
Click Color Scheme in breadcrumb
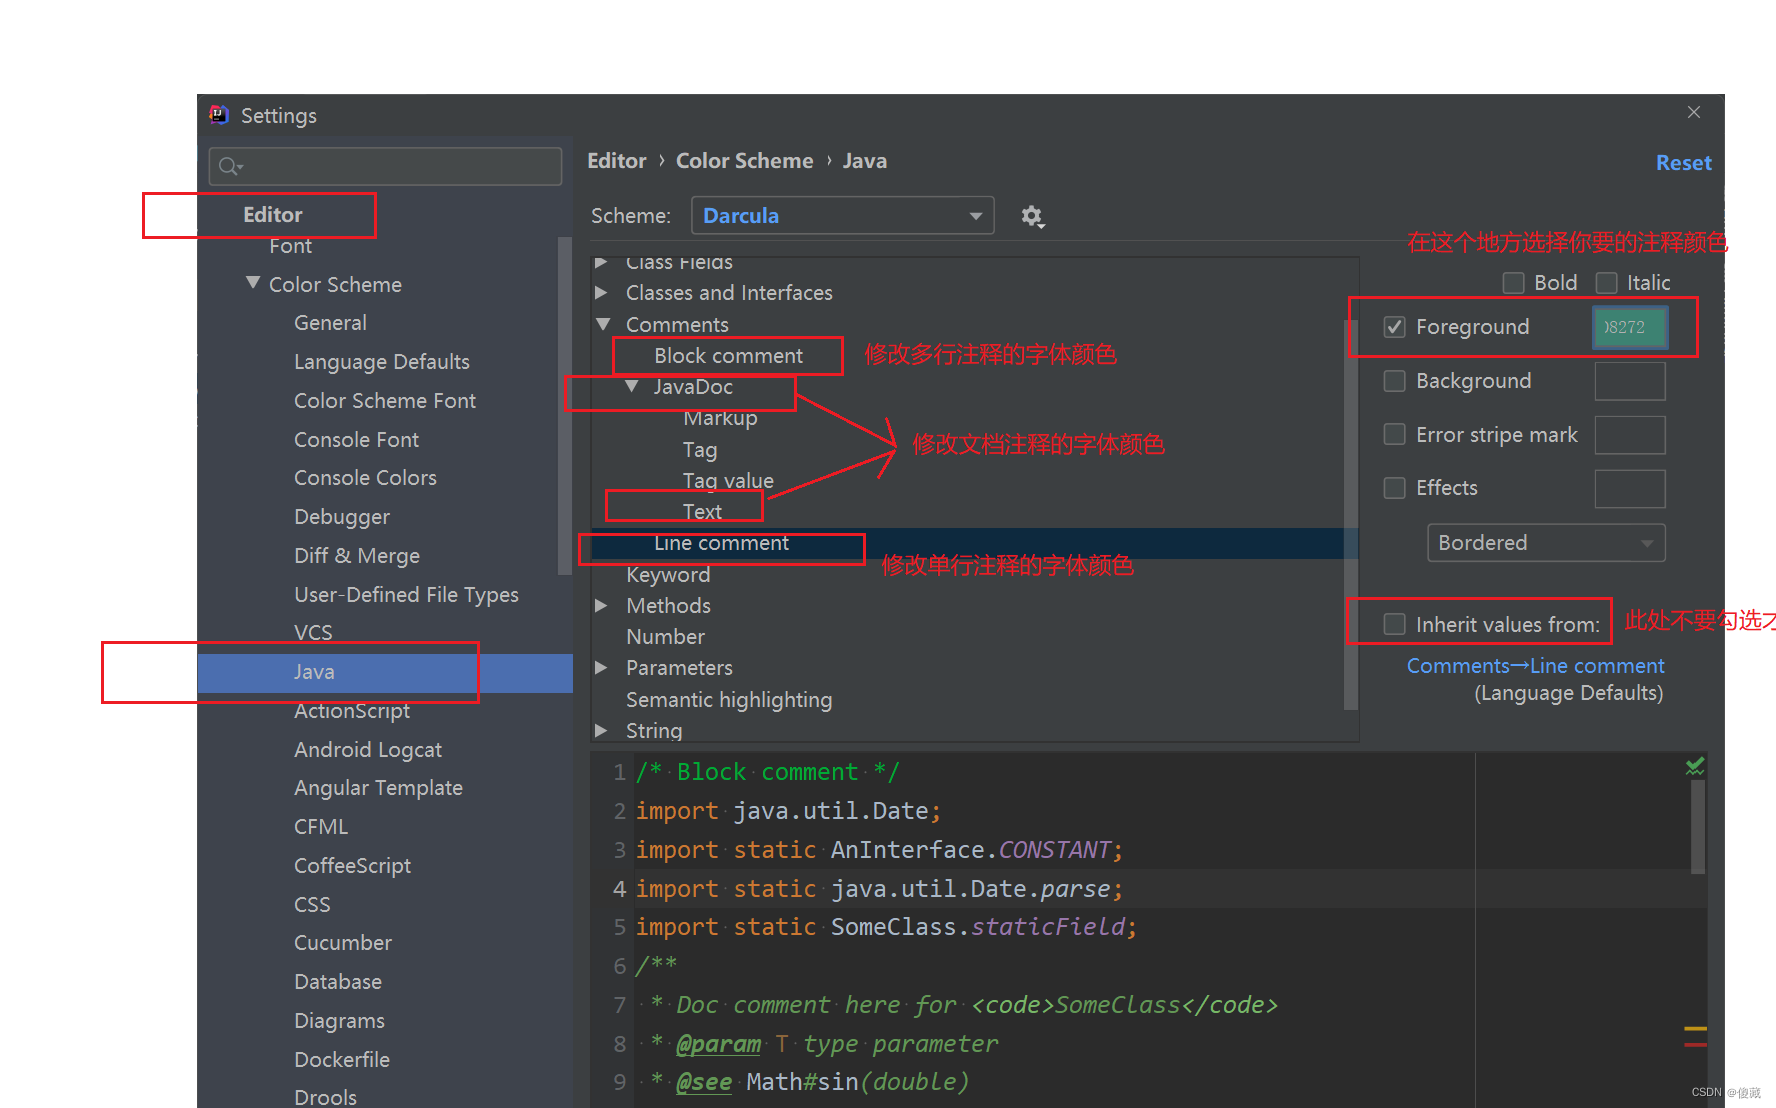pos(745,161)
